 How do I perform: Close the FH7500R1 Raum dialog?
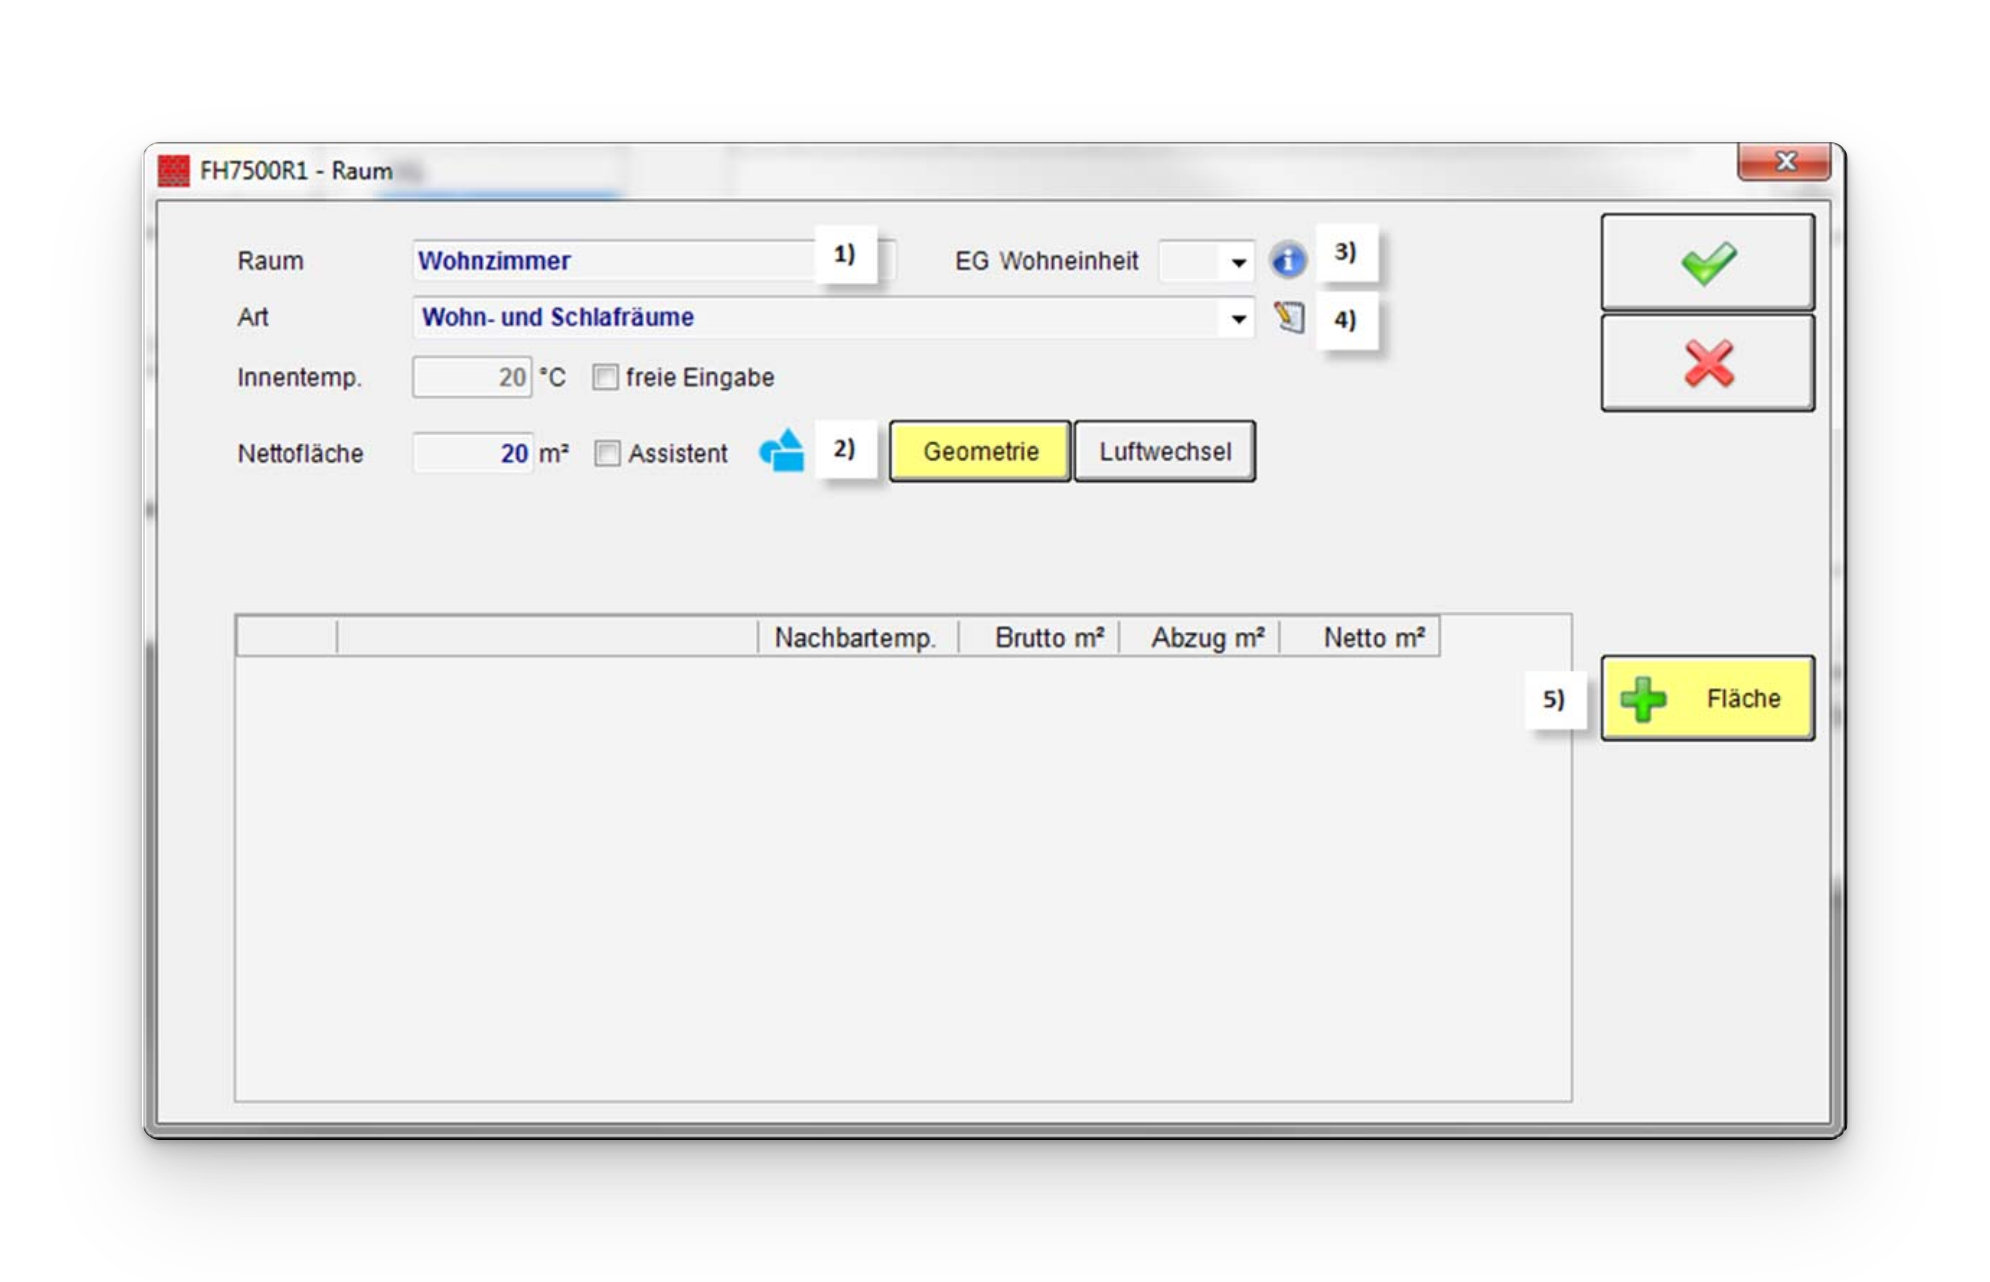(1785, 162)
